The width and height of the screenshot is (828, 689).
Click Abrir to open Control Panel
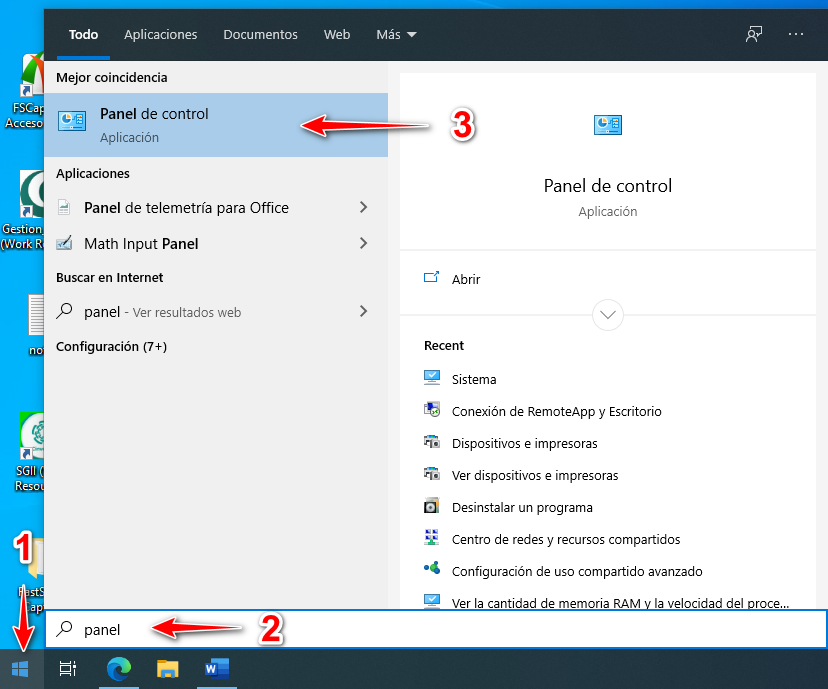pyautogui.click(x=466, y=279)
